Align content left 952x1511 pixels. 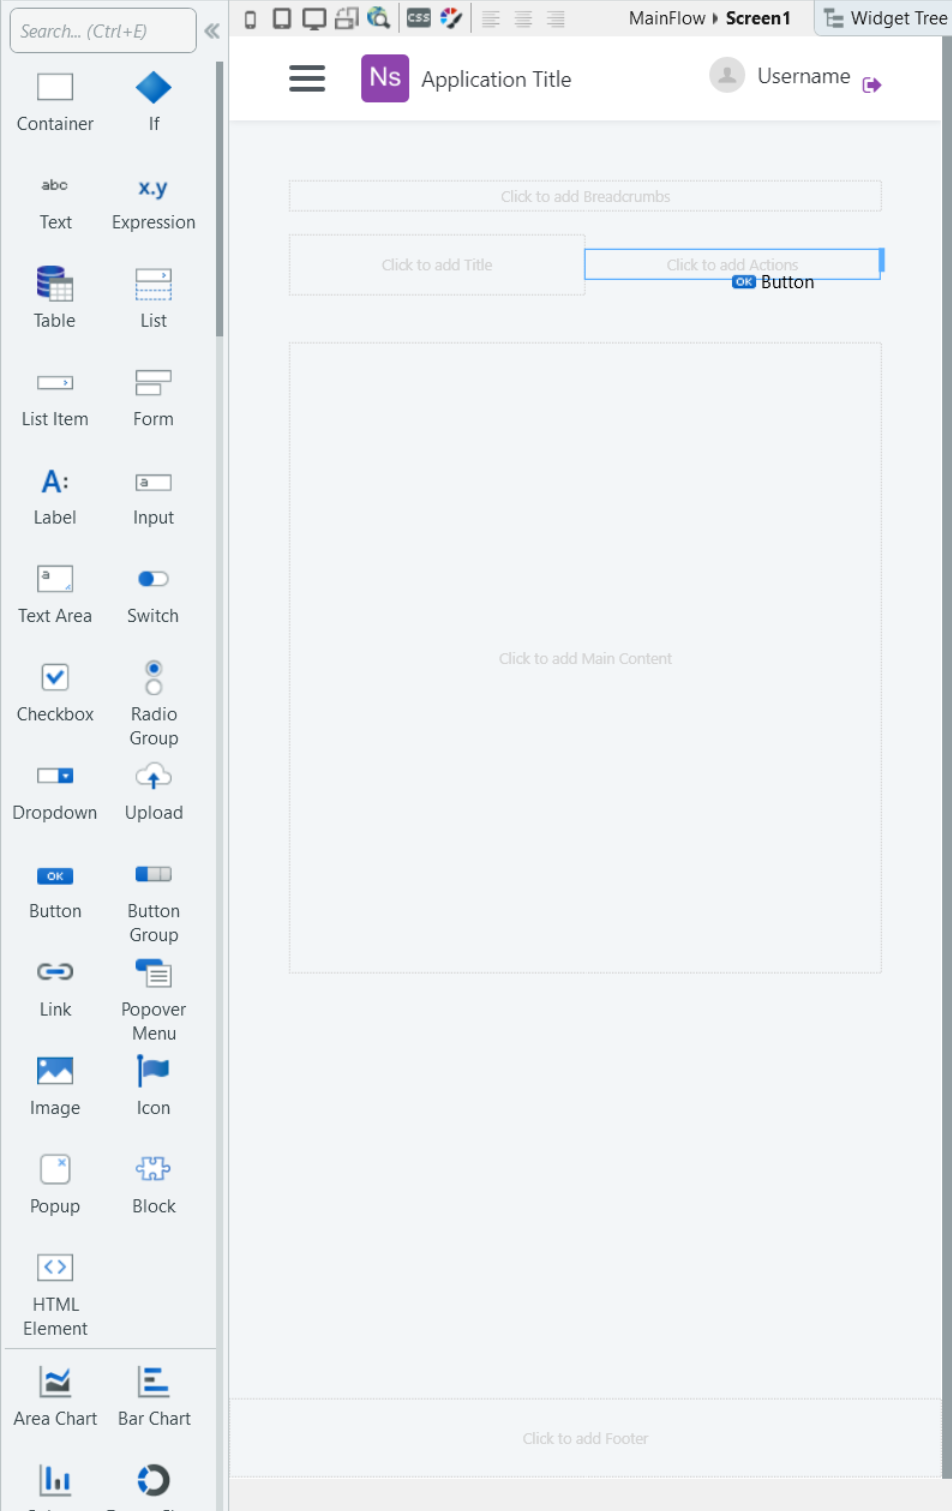[491, 18]
